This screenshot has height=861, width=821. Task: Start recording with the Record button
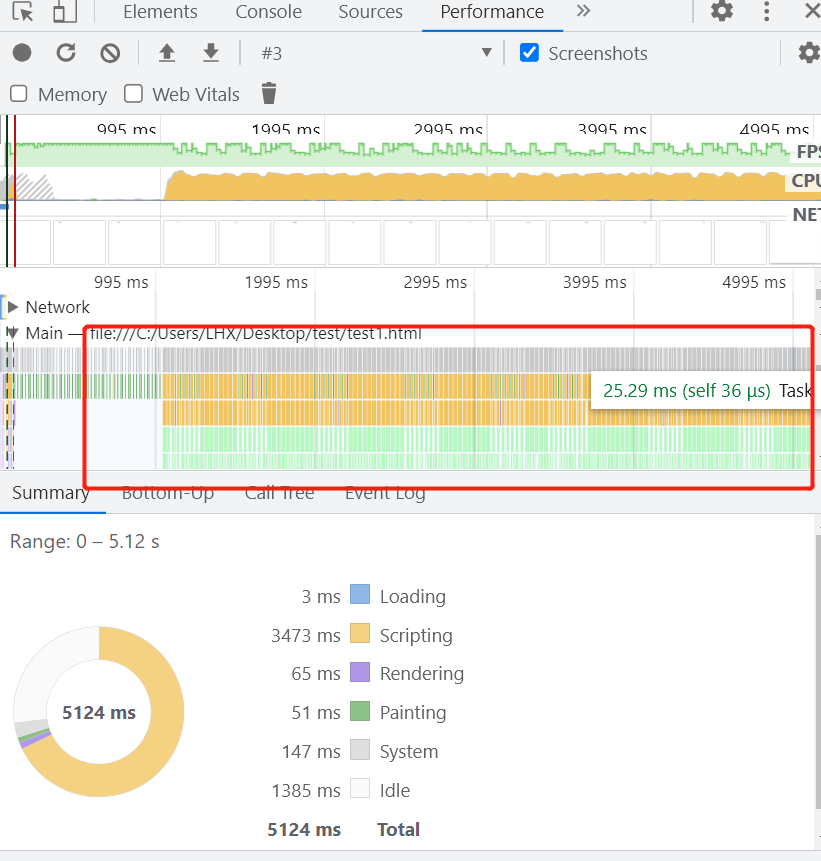point(22,53)
